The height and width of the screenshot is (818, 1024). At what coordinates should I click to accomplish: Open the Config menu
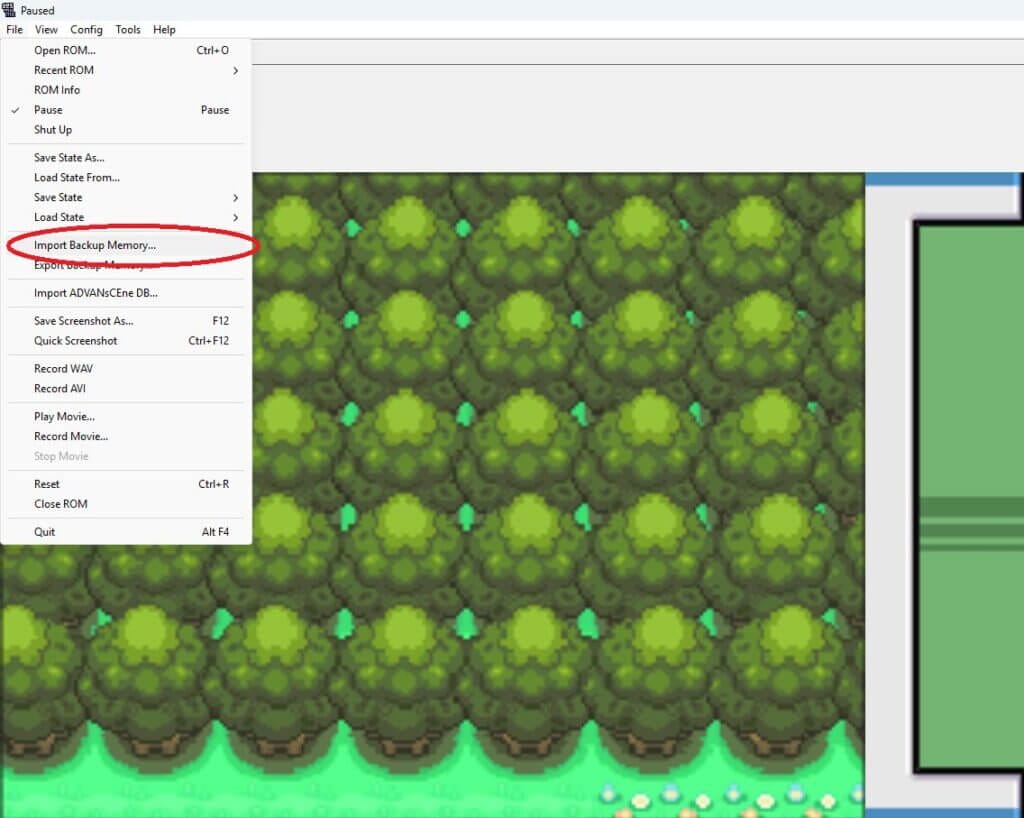[86, 29]
